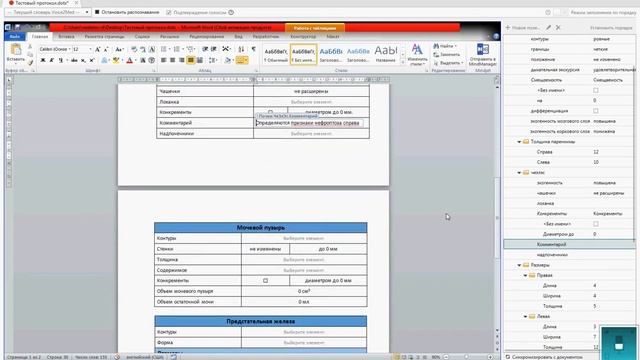Open the Вставка ribbon tab
The width and height of the screenshot is (640, 360).
coord(66,36)
